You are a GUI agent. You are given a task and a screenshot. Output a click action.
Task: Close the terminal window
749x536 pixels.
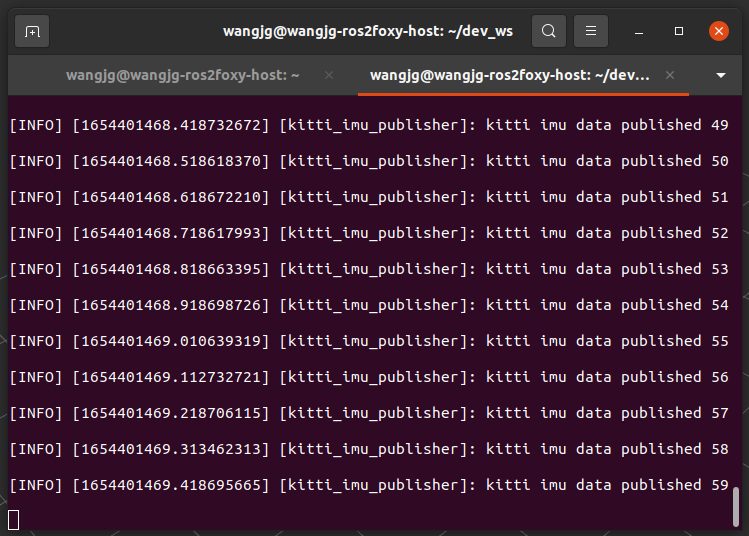[718, 32]
